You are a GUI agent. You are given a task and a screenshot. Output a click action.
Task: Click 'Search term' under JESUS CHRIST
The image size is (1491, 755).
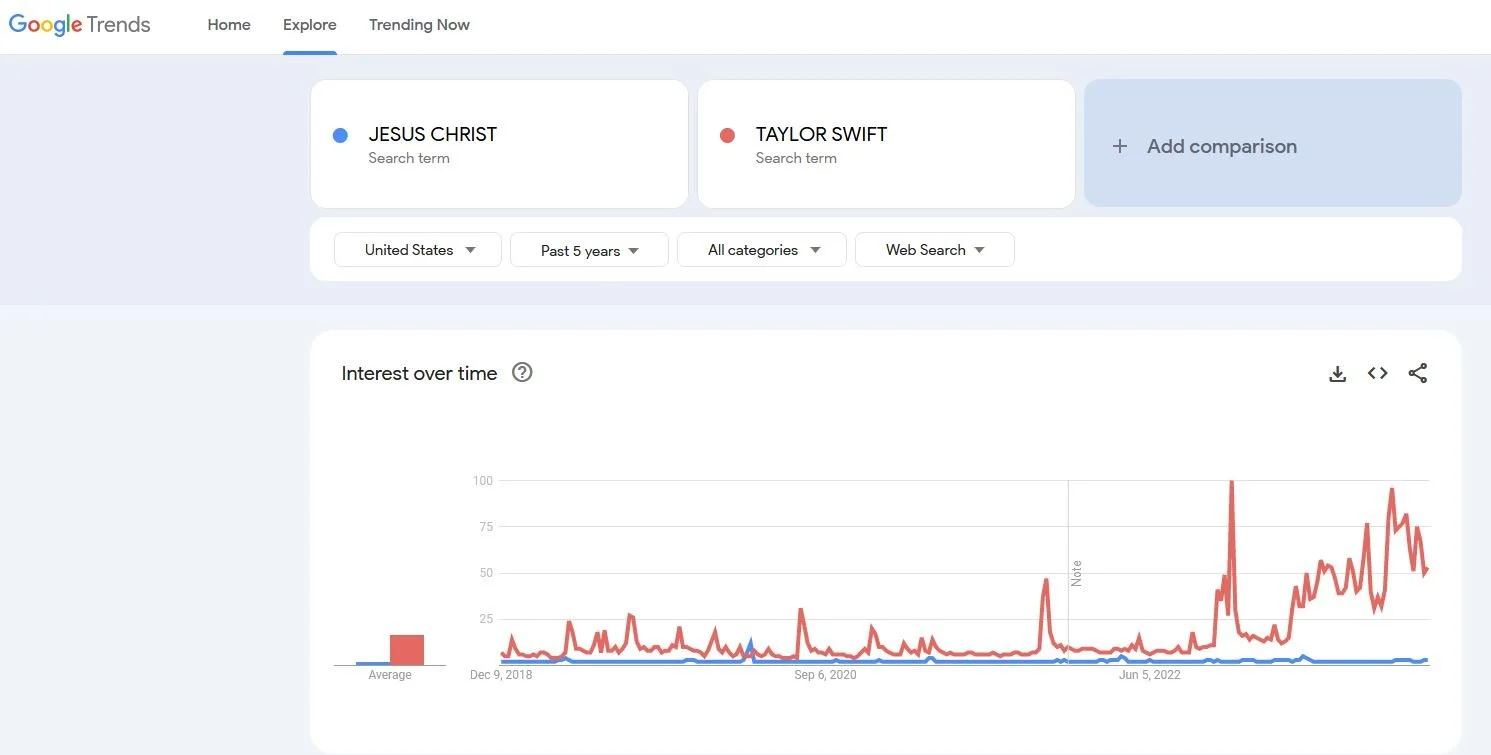409,158
